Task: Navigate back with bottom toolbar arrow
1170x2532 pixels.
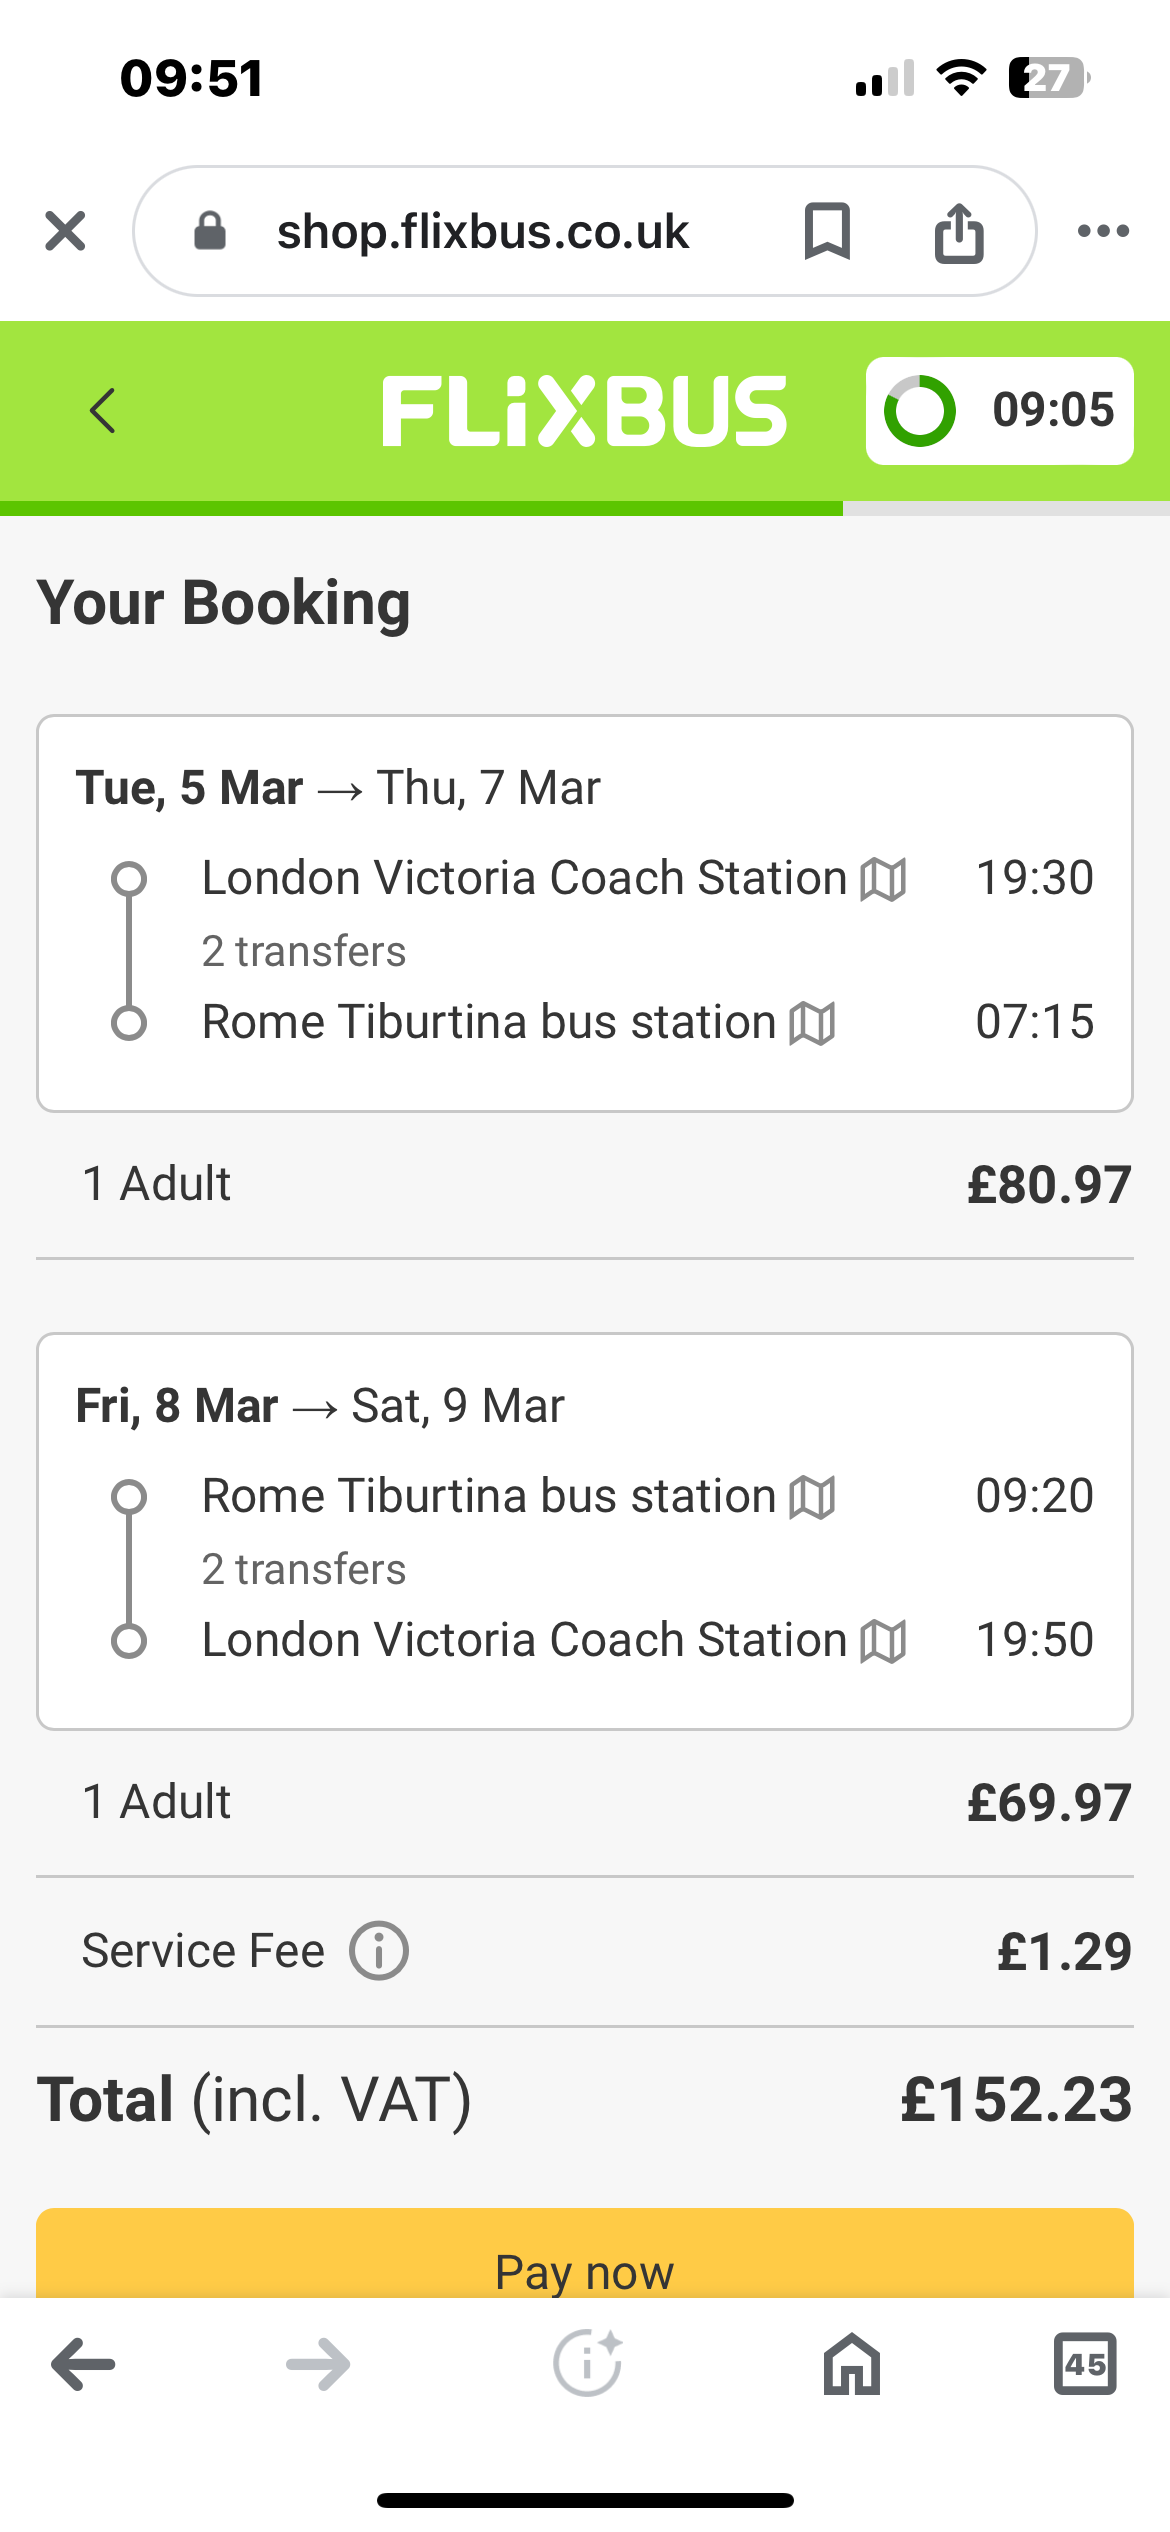Action: click(83, 2364)
